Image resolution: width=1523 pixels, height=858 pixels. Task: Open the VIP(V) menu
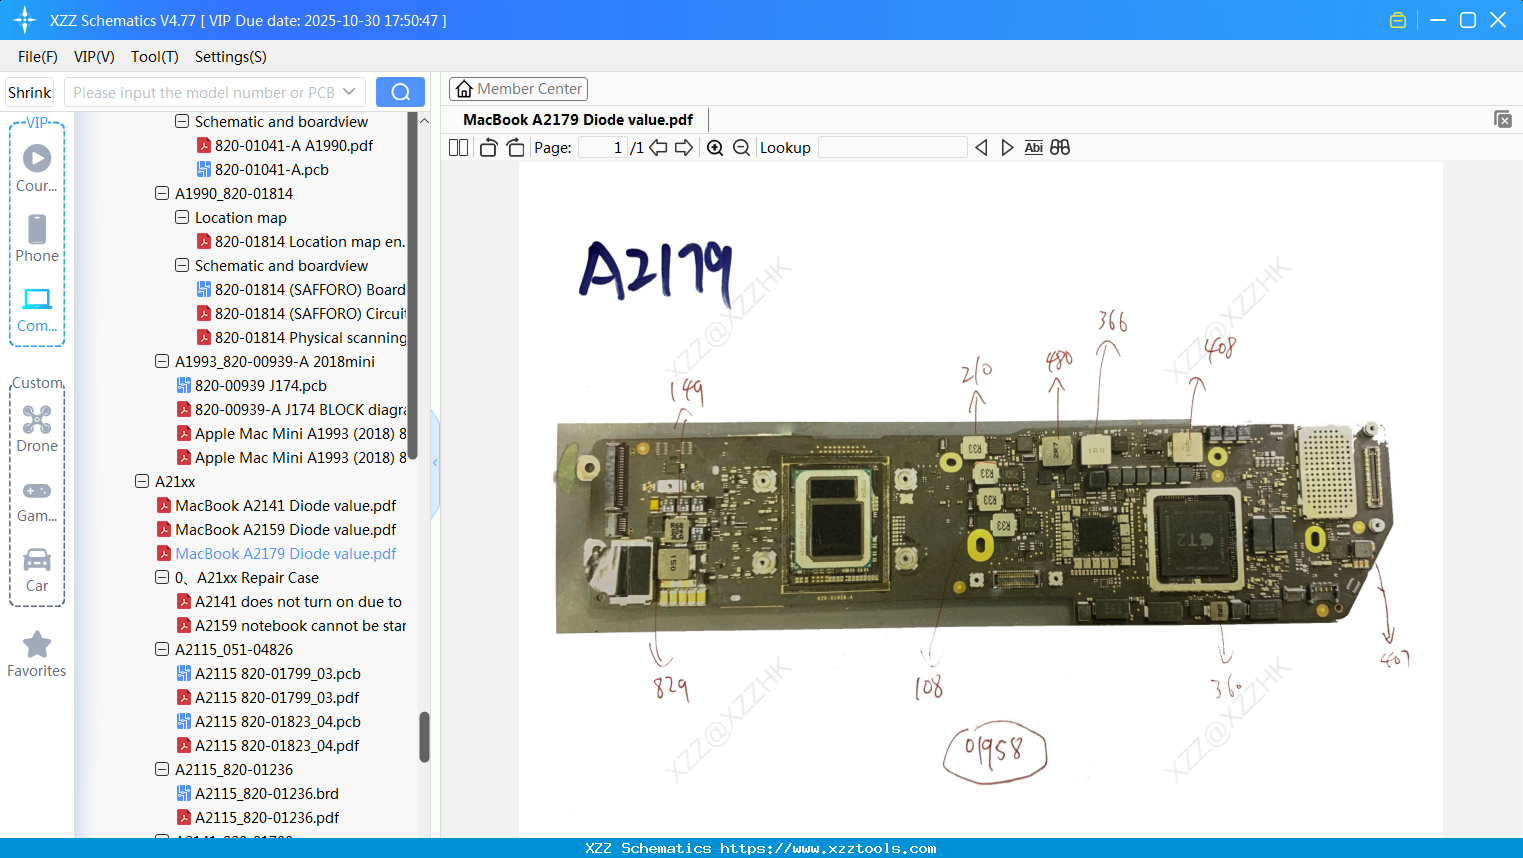click(94, 57)
